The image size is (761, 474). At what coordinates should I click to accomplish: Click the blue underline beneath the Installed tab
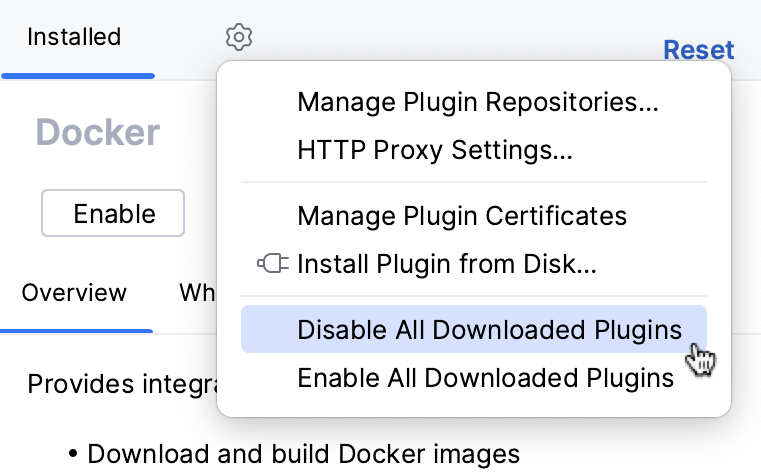pyautogui.click(x=77, y=75)
